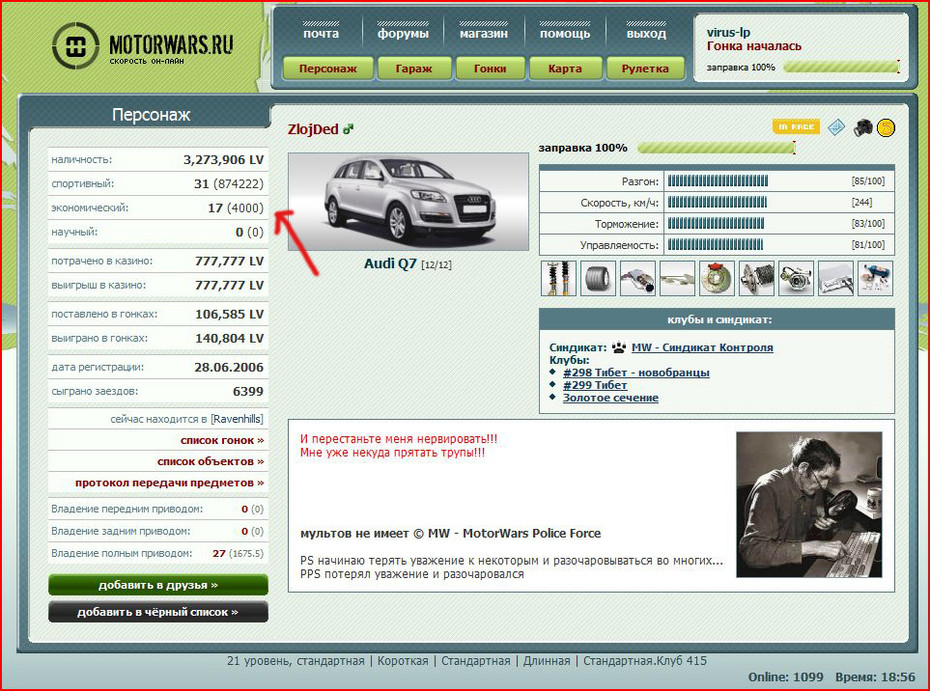This screenshot has width=930, height=691.
Task: Select the exhaust muffler part icon
Action: coord(638,278)
